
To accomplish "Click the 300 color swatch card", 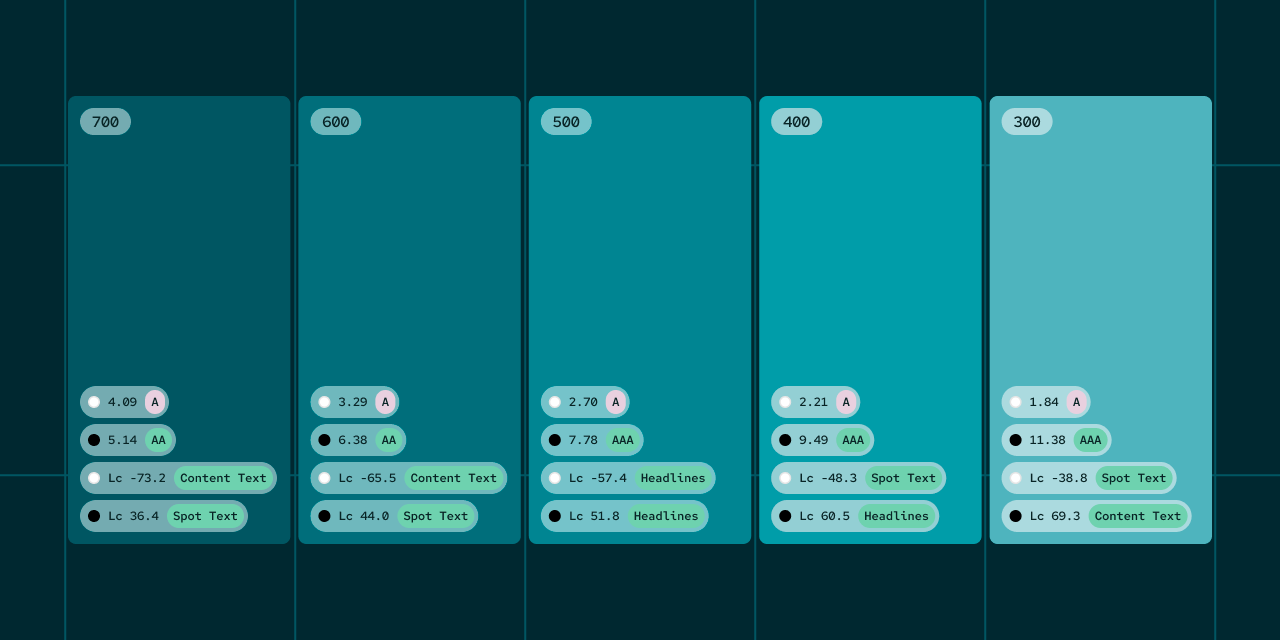I will 1101,320.
